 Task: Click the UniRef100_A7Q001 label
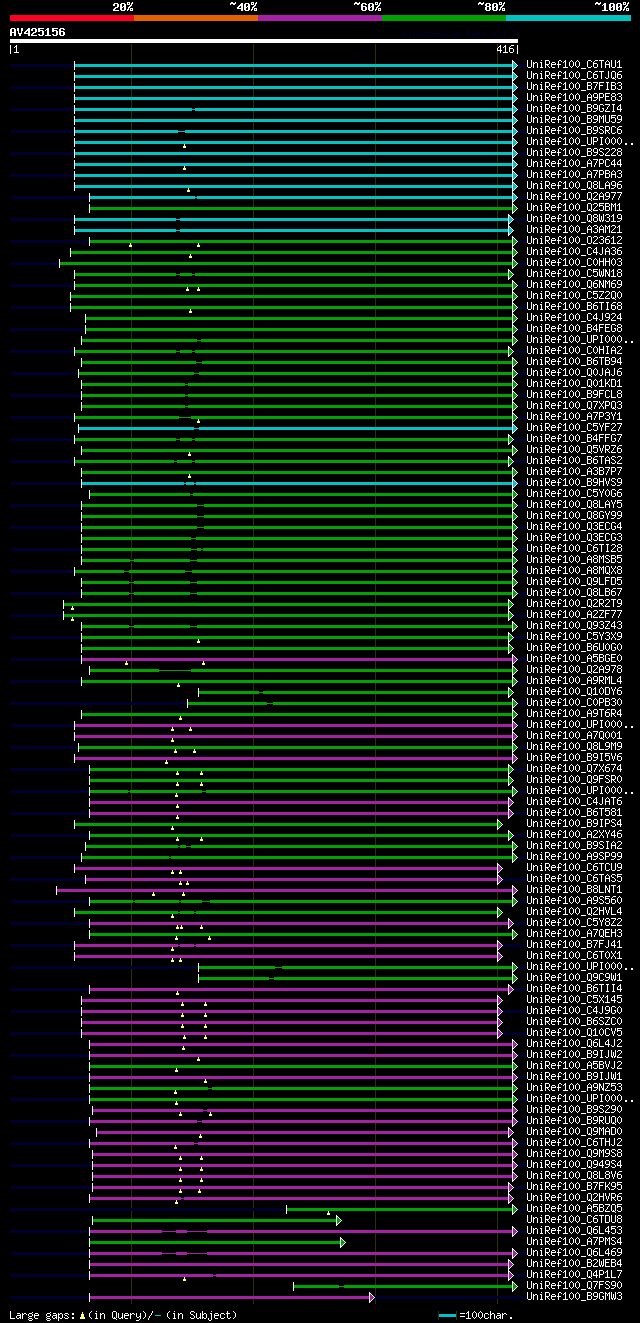point(574,735)
